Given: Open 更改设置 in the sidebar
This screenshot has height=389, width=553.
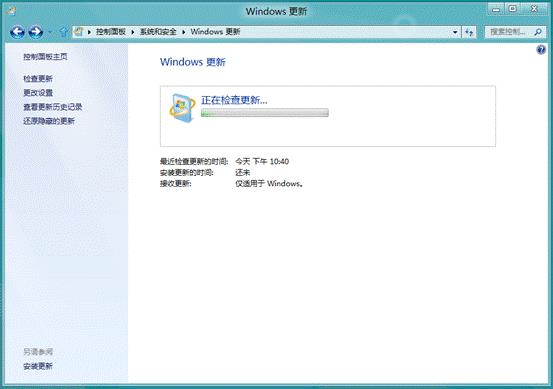Looking at the screenshot, I should point(38,93).
